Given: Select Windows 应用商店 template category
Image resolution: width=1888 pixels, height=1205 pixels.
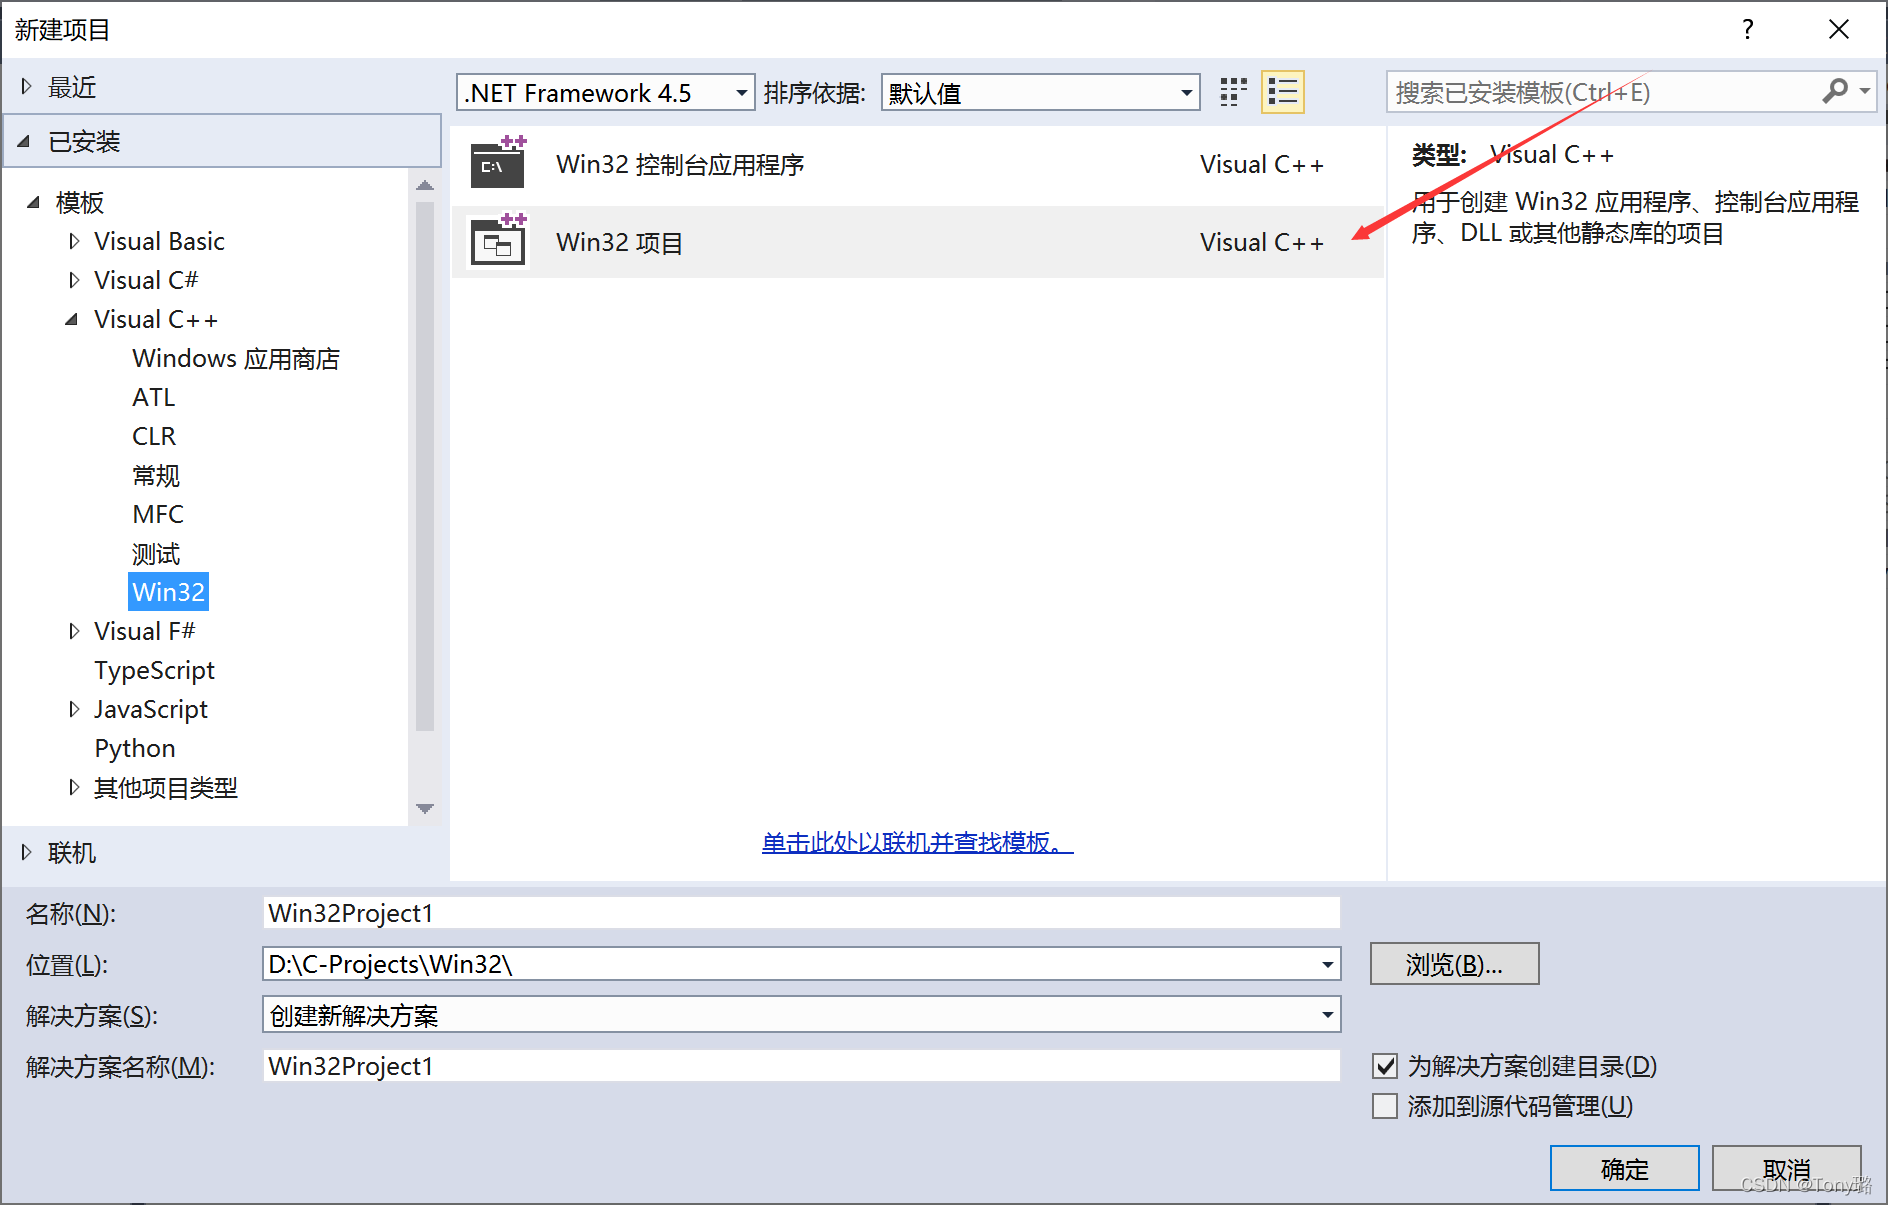Looking at the screenshot, I should tap(236, 358).
